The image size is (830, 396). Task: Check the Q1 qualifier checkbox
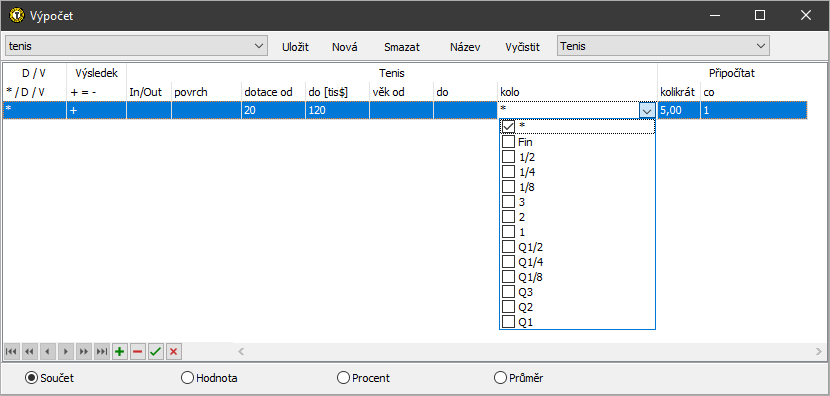pyautogui.click(x=508, y=321)
